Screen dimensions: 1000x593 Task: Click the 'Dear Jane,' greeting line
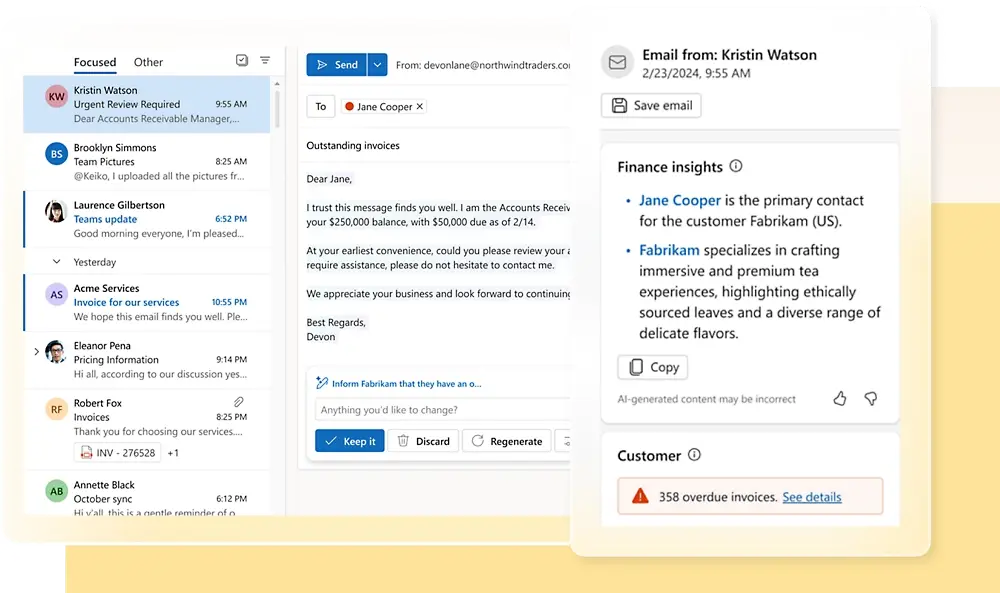coord(329,179)
